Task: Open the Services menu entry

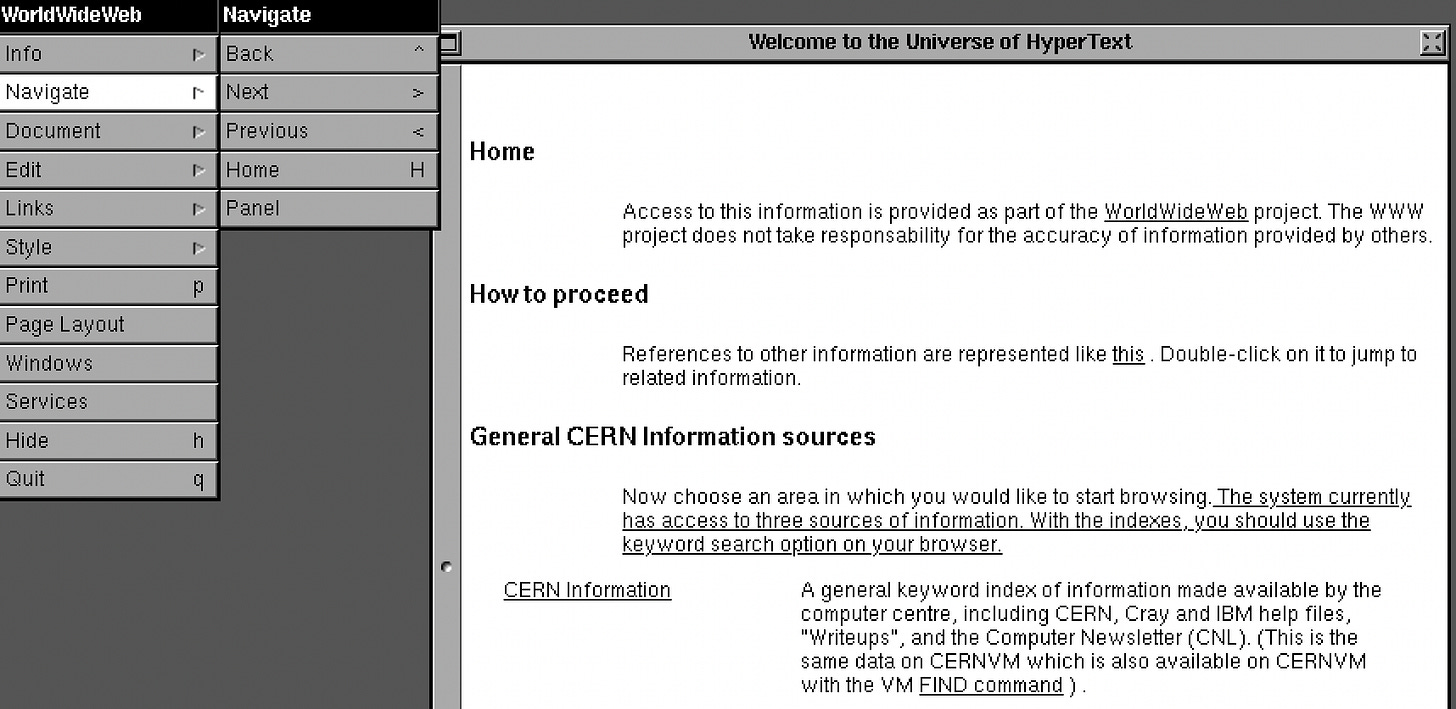Action: click(x=108, y=402)
